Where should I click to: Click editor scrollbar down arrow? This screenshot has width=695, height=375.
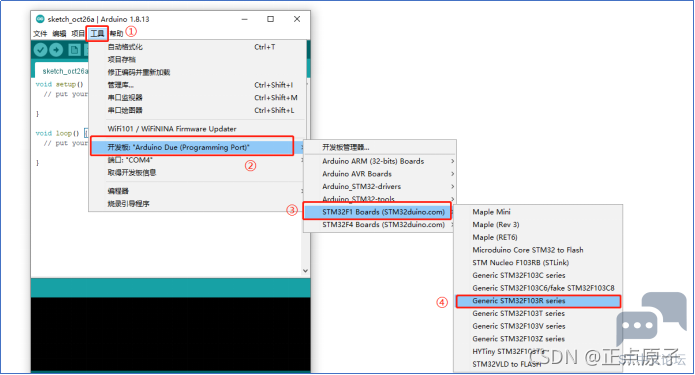[x=305, y=271]
